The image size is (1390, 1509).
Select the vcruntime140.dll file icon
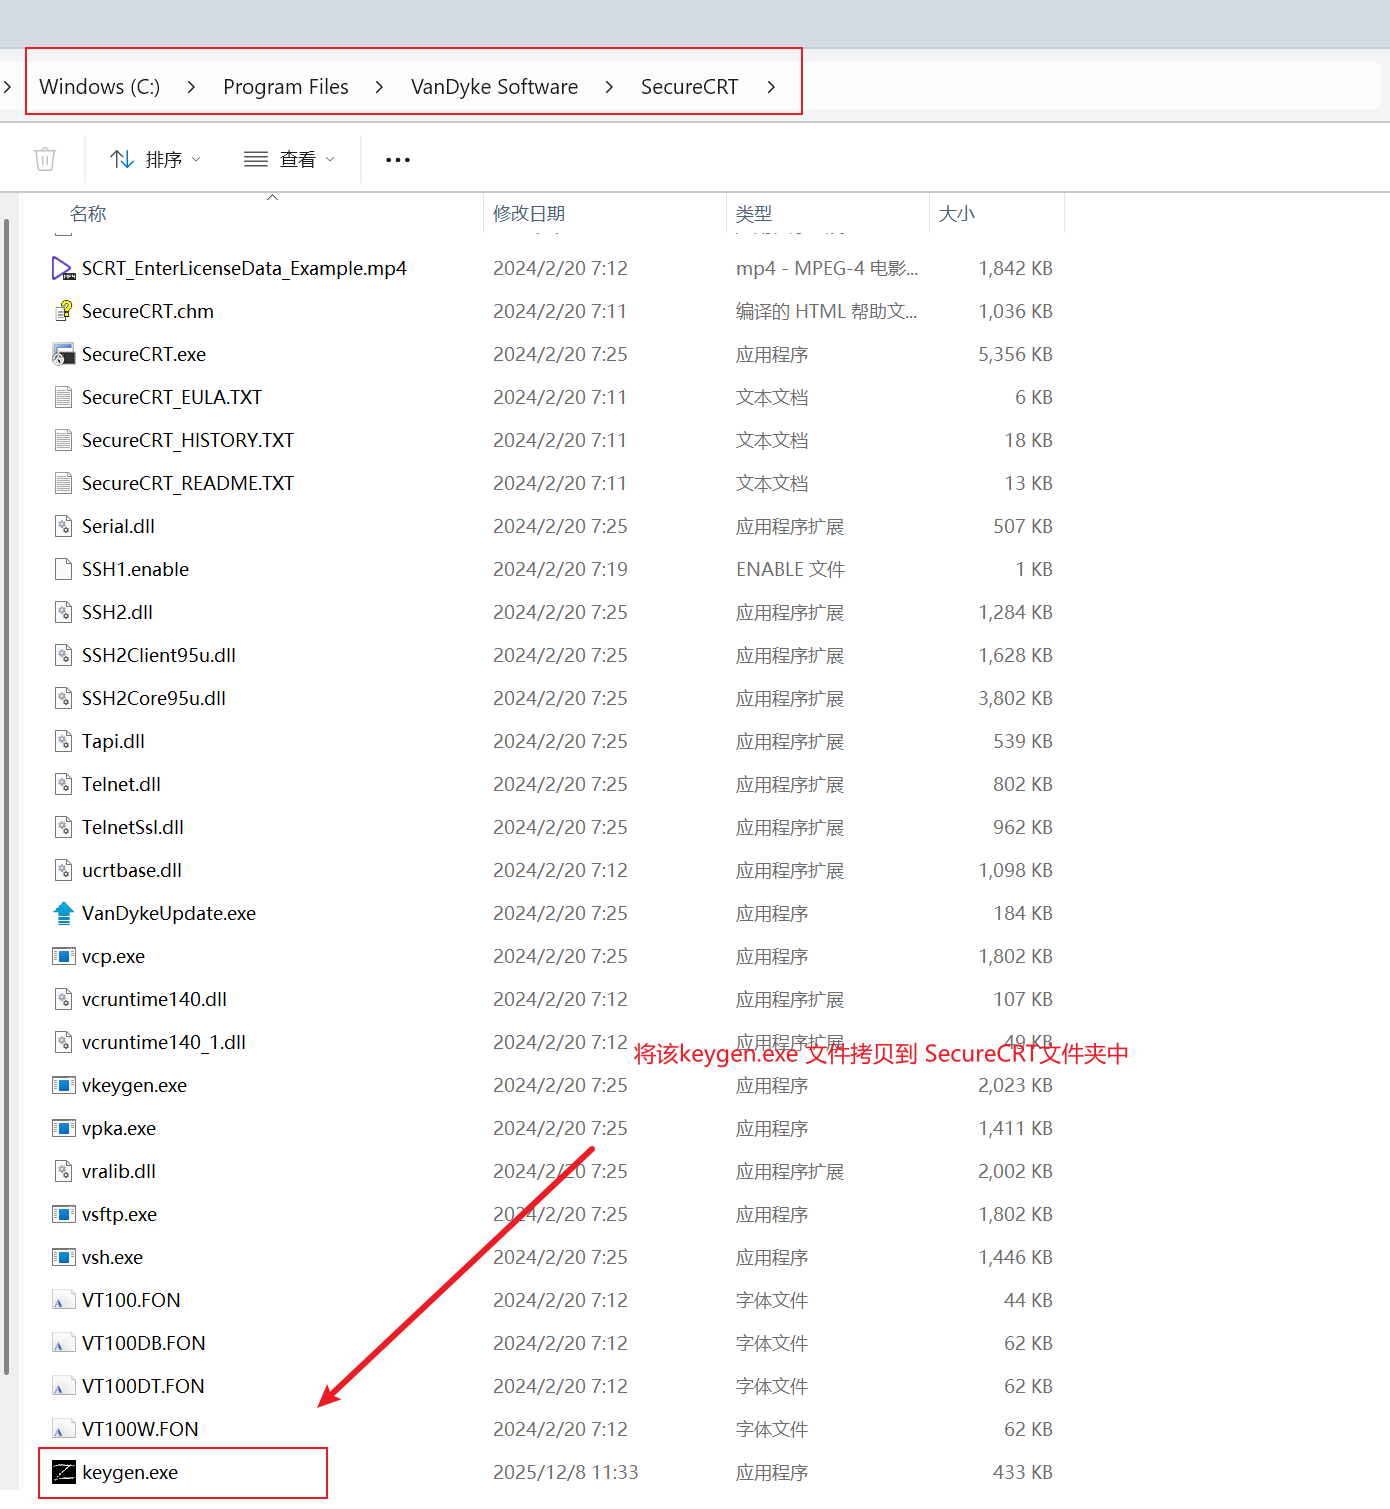[63, 999]
